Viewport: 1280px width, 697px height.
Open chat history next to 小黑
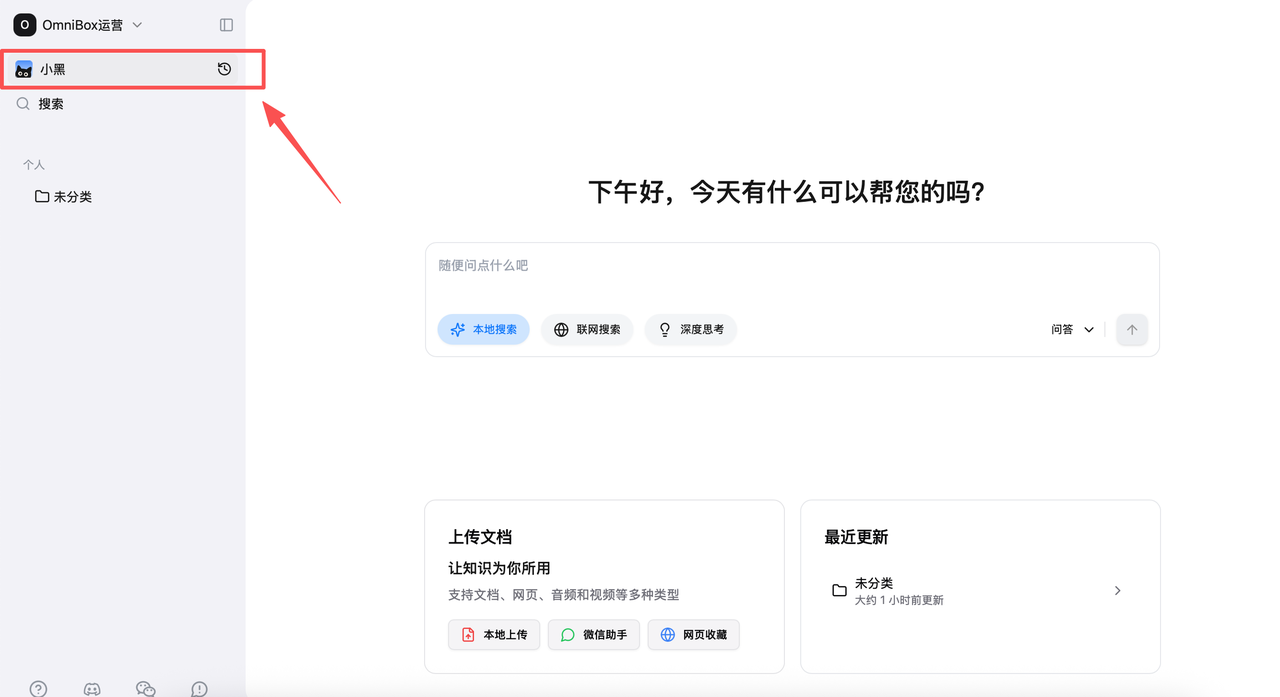224,69
